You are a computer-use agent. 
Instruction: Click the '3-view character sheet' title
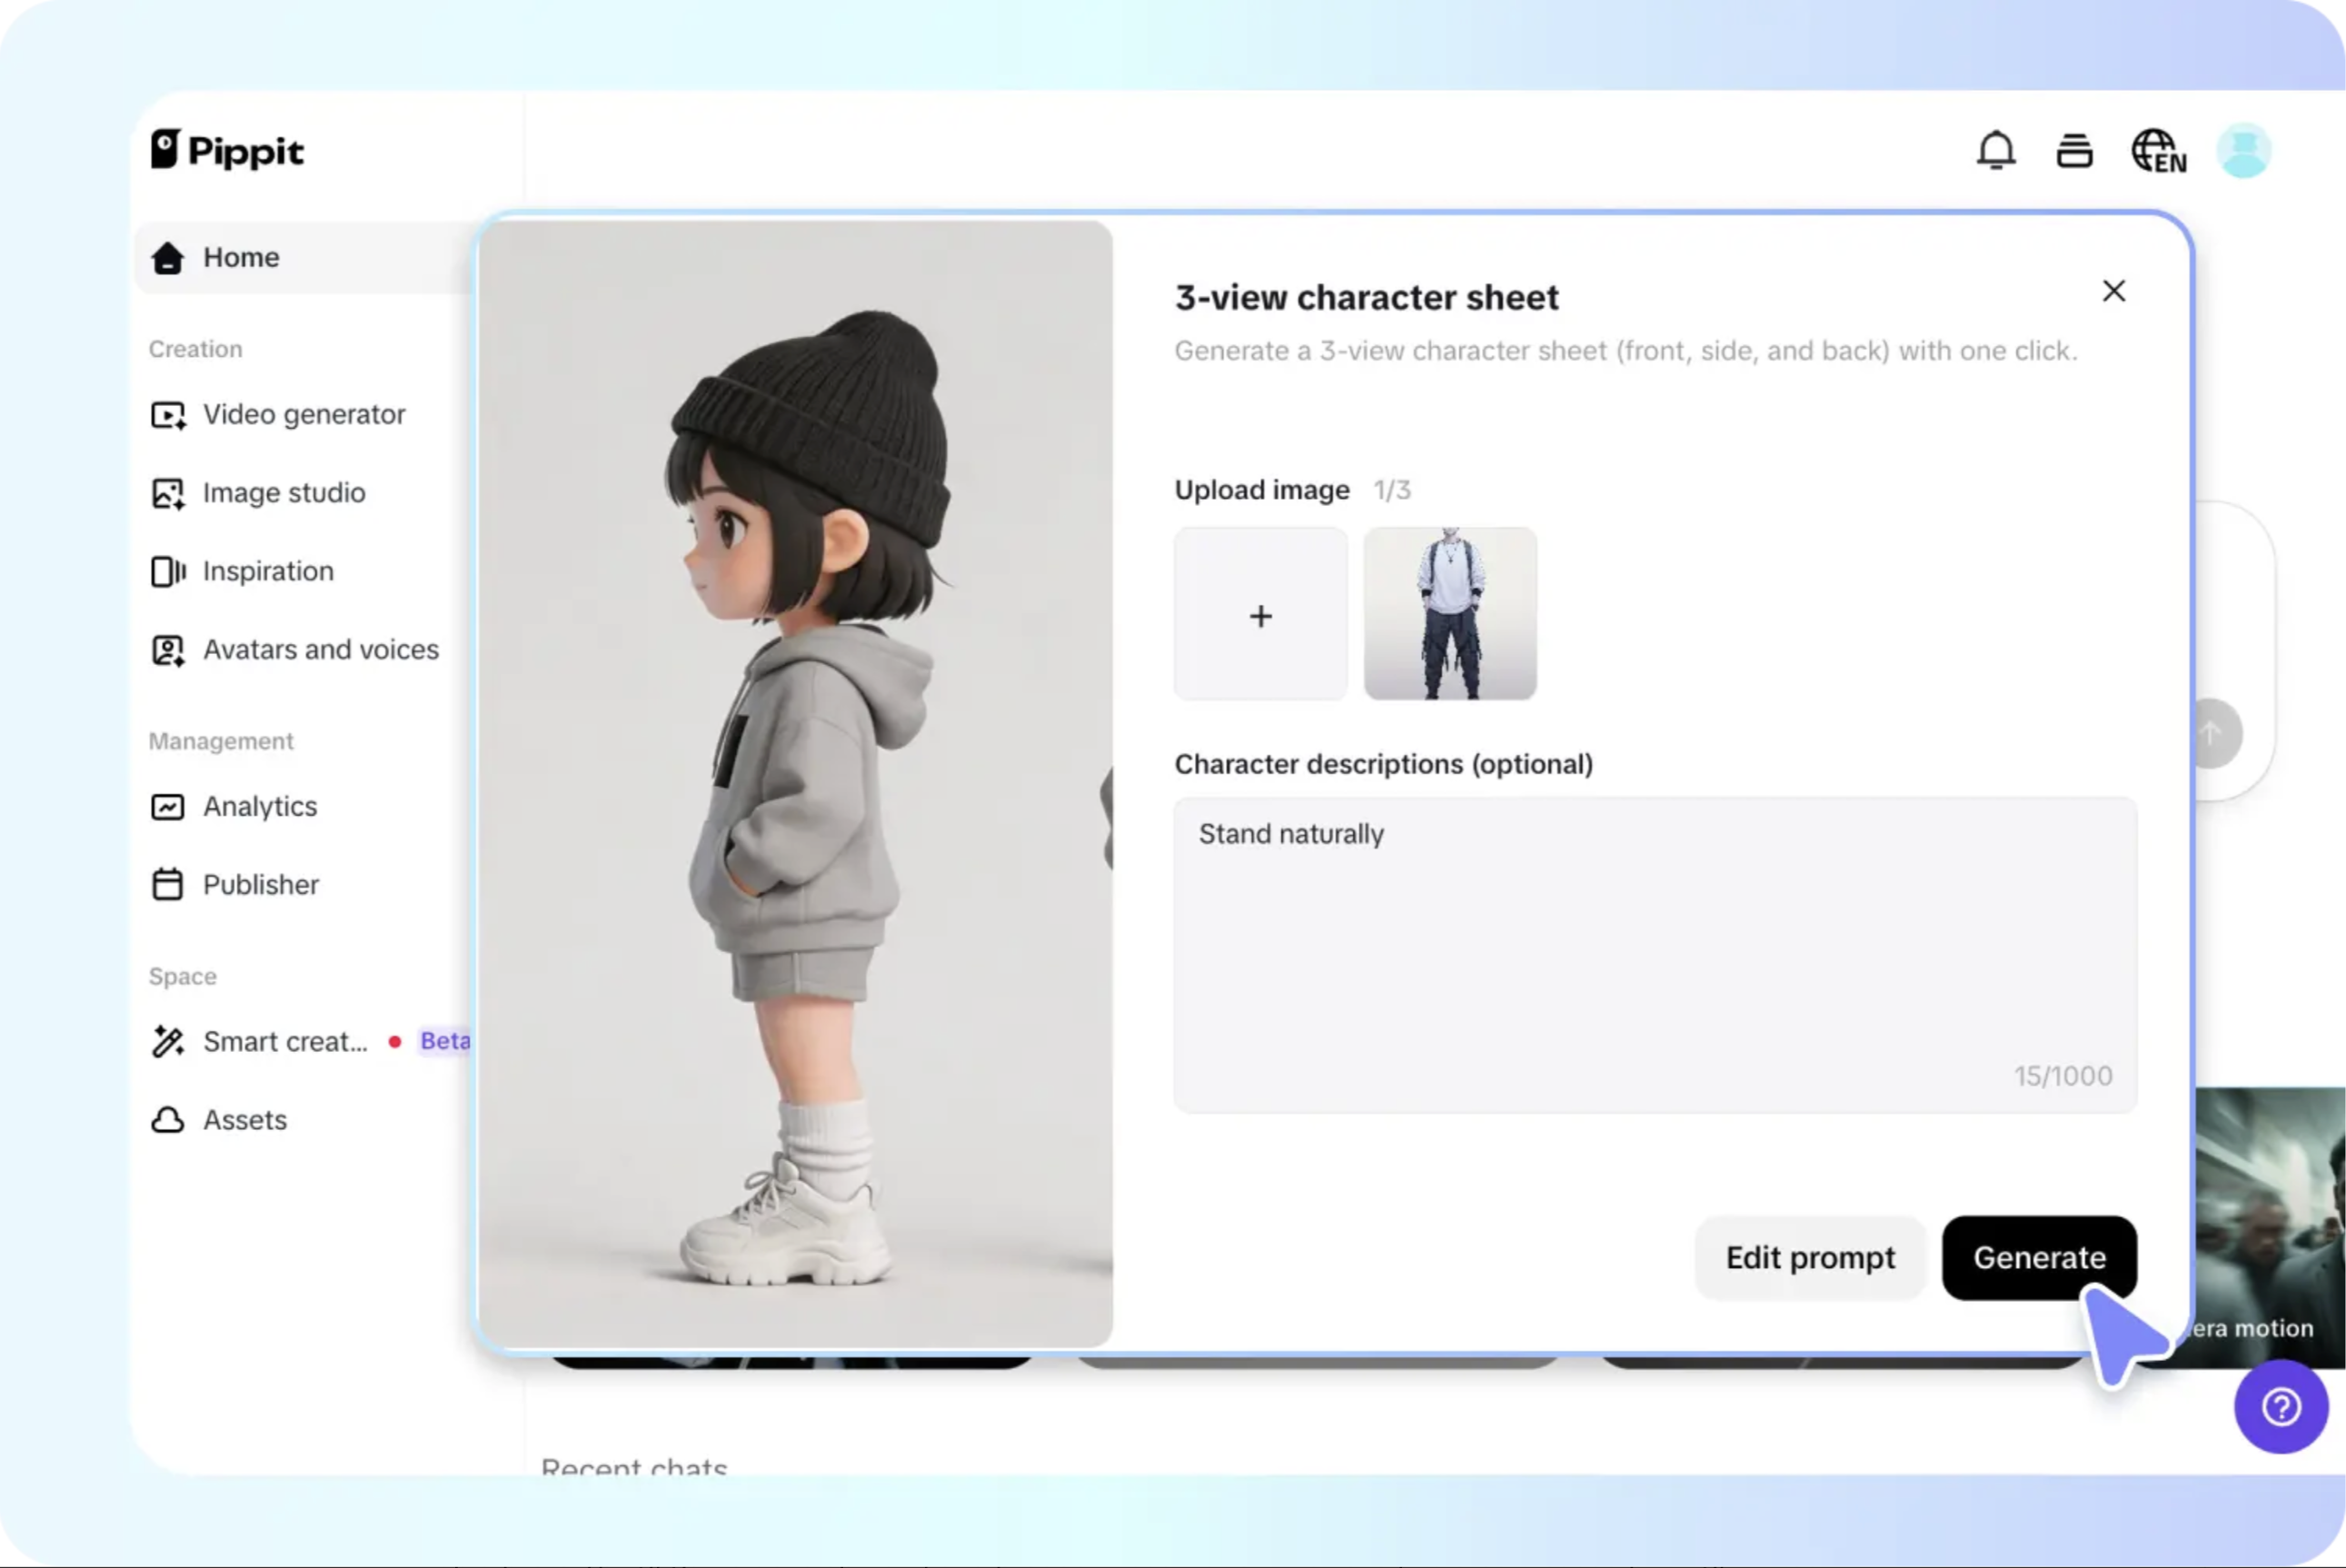click(x=1366, y=298)
